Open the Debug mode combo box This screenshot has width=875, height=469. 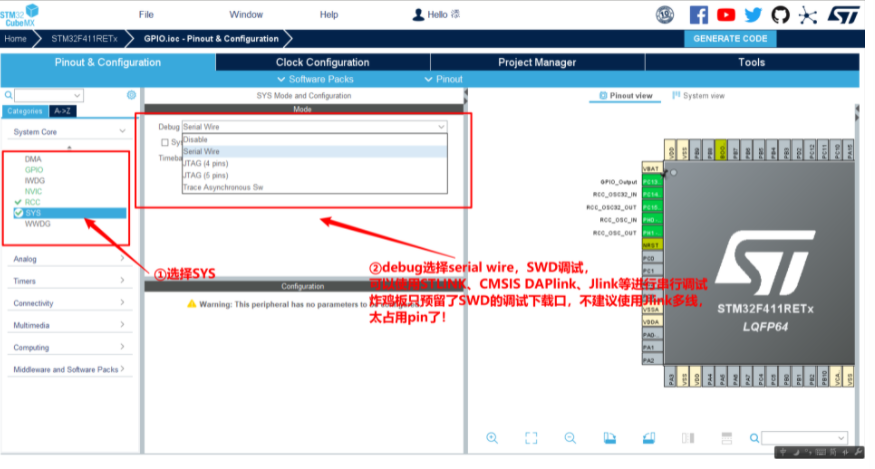(x=314, y=127)
